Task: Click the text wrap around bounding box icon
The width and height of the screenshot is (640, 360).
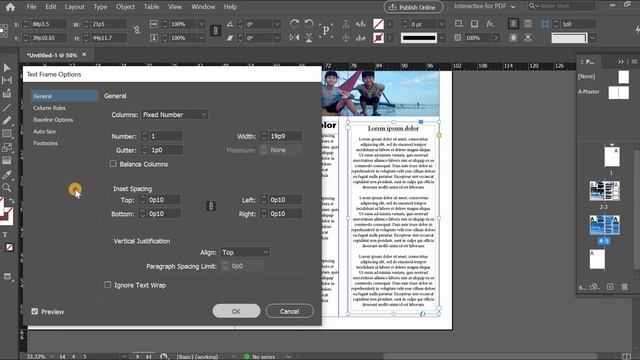Action: [528, 24]
